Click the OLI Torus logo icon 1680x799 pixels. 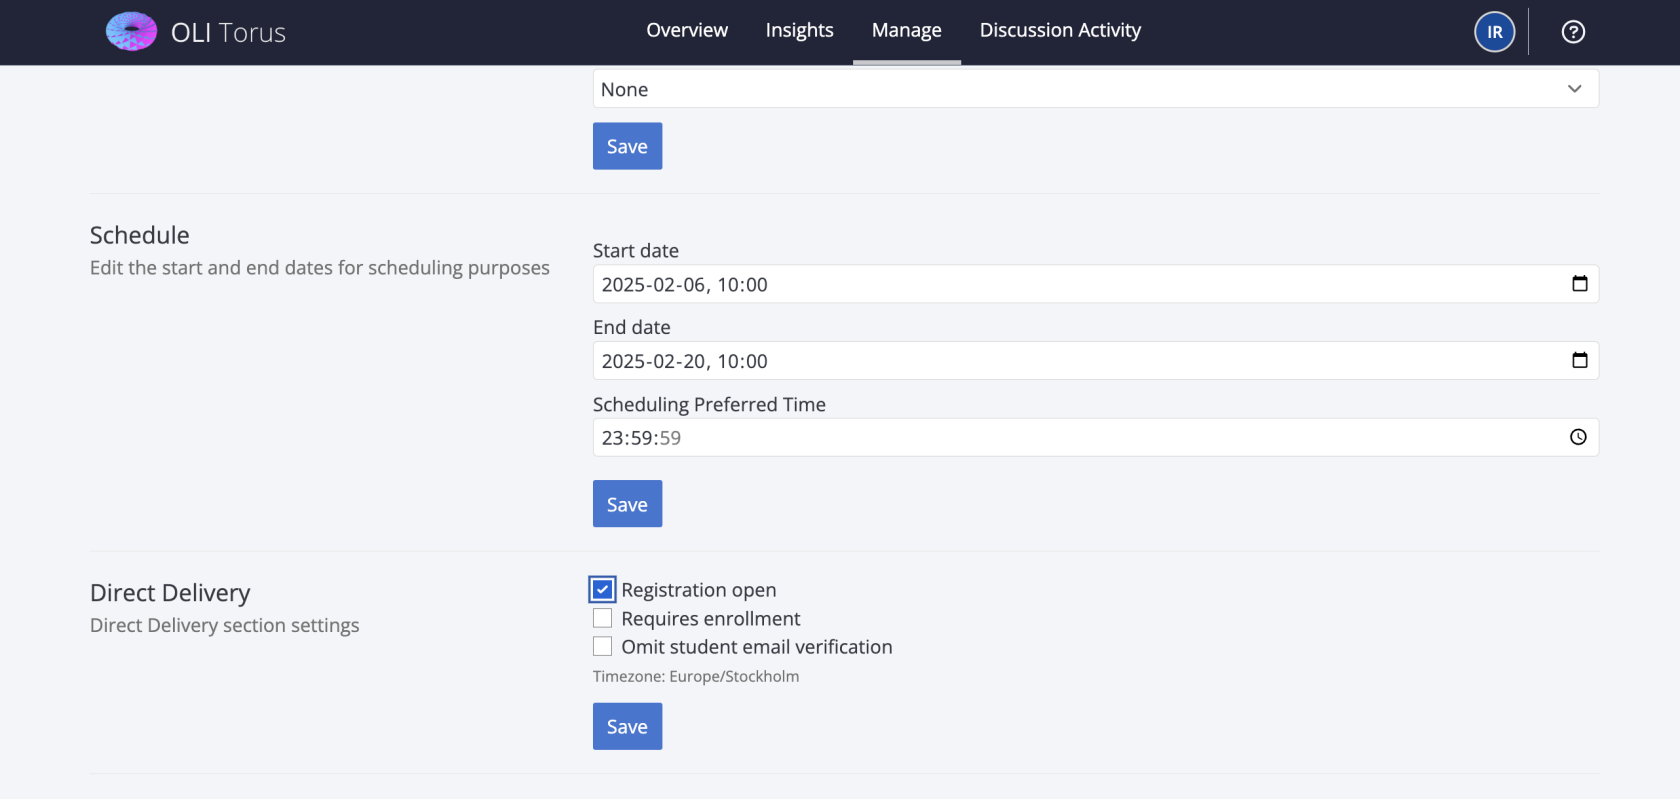131,32
